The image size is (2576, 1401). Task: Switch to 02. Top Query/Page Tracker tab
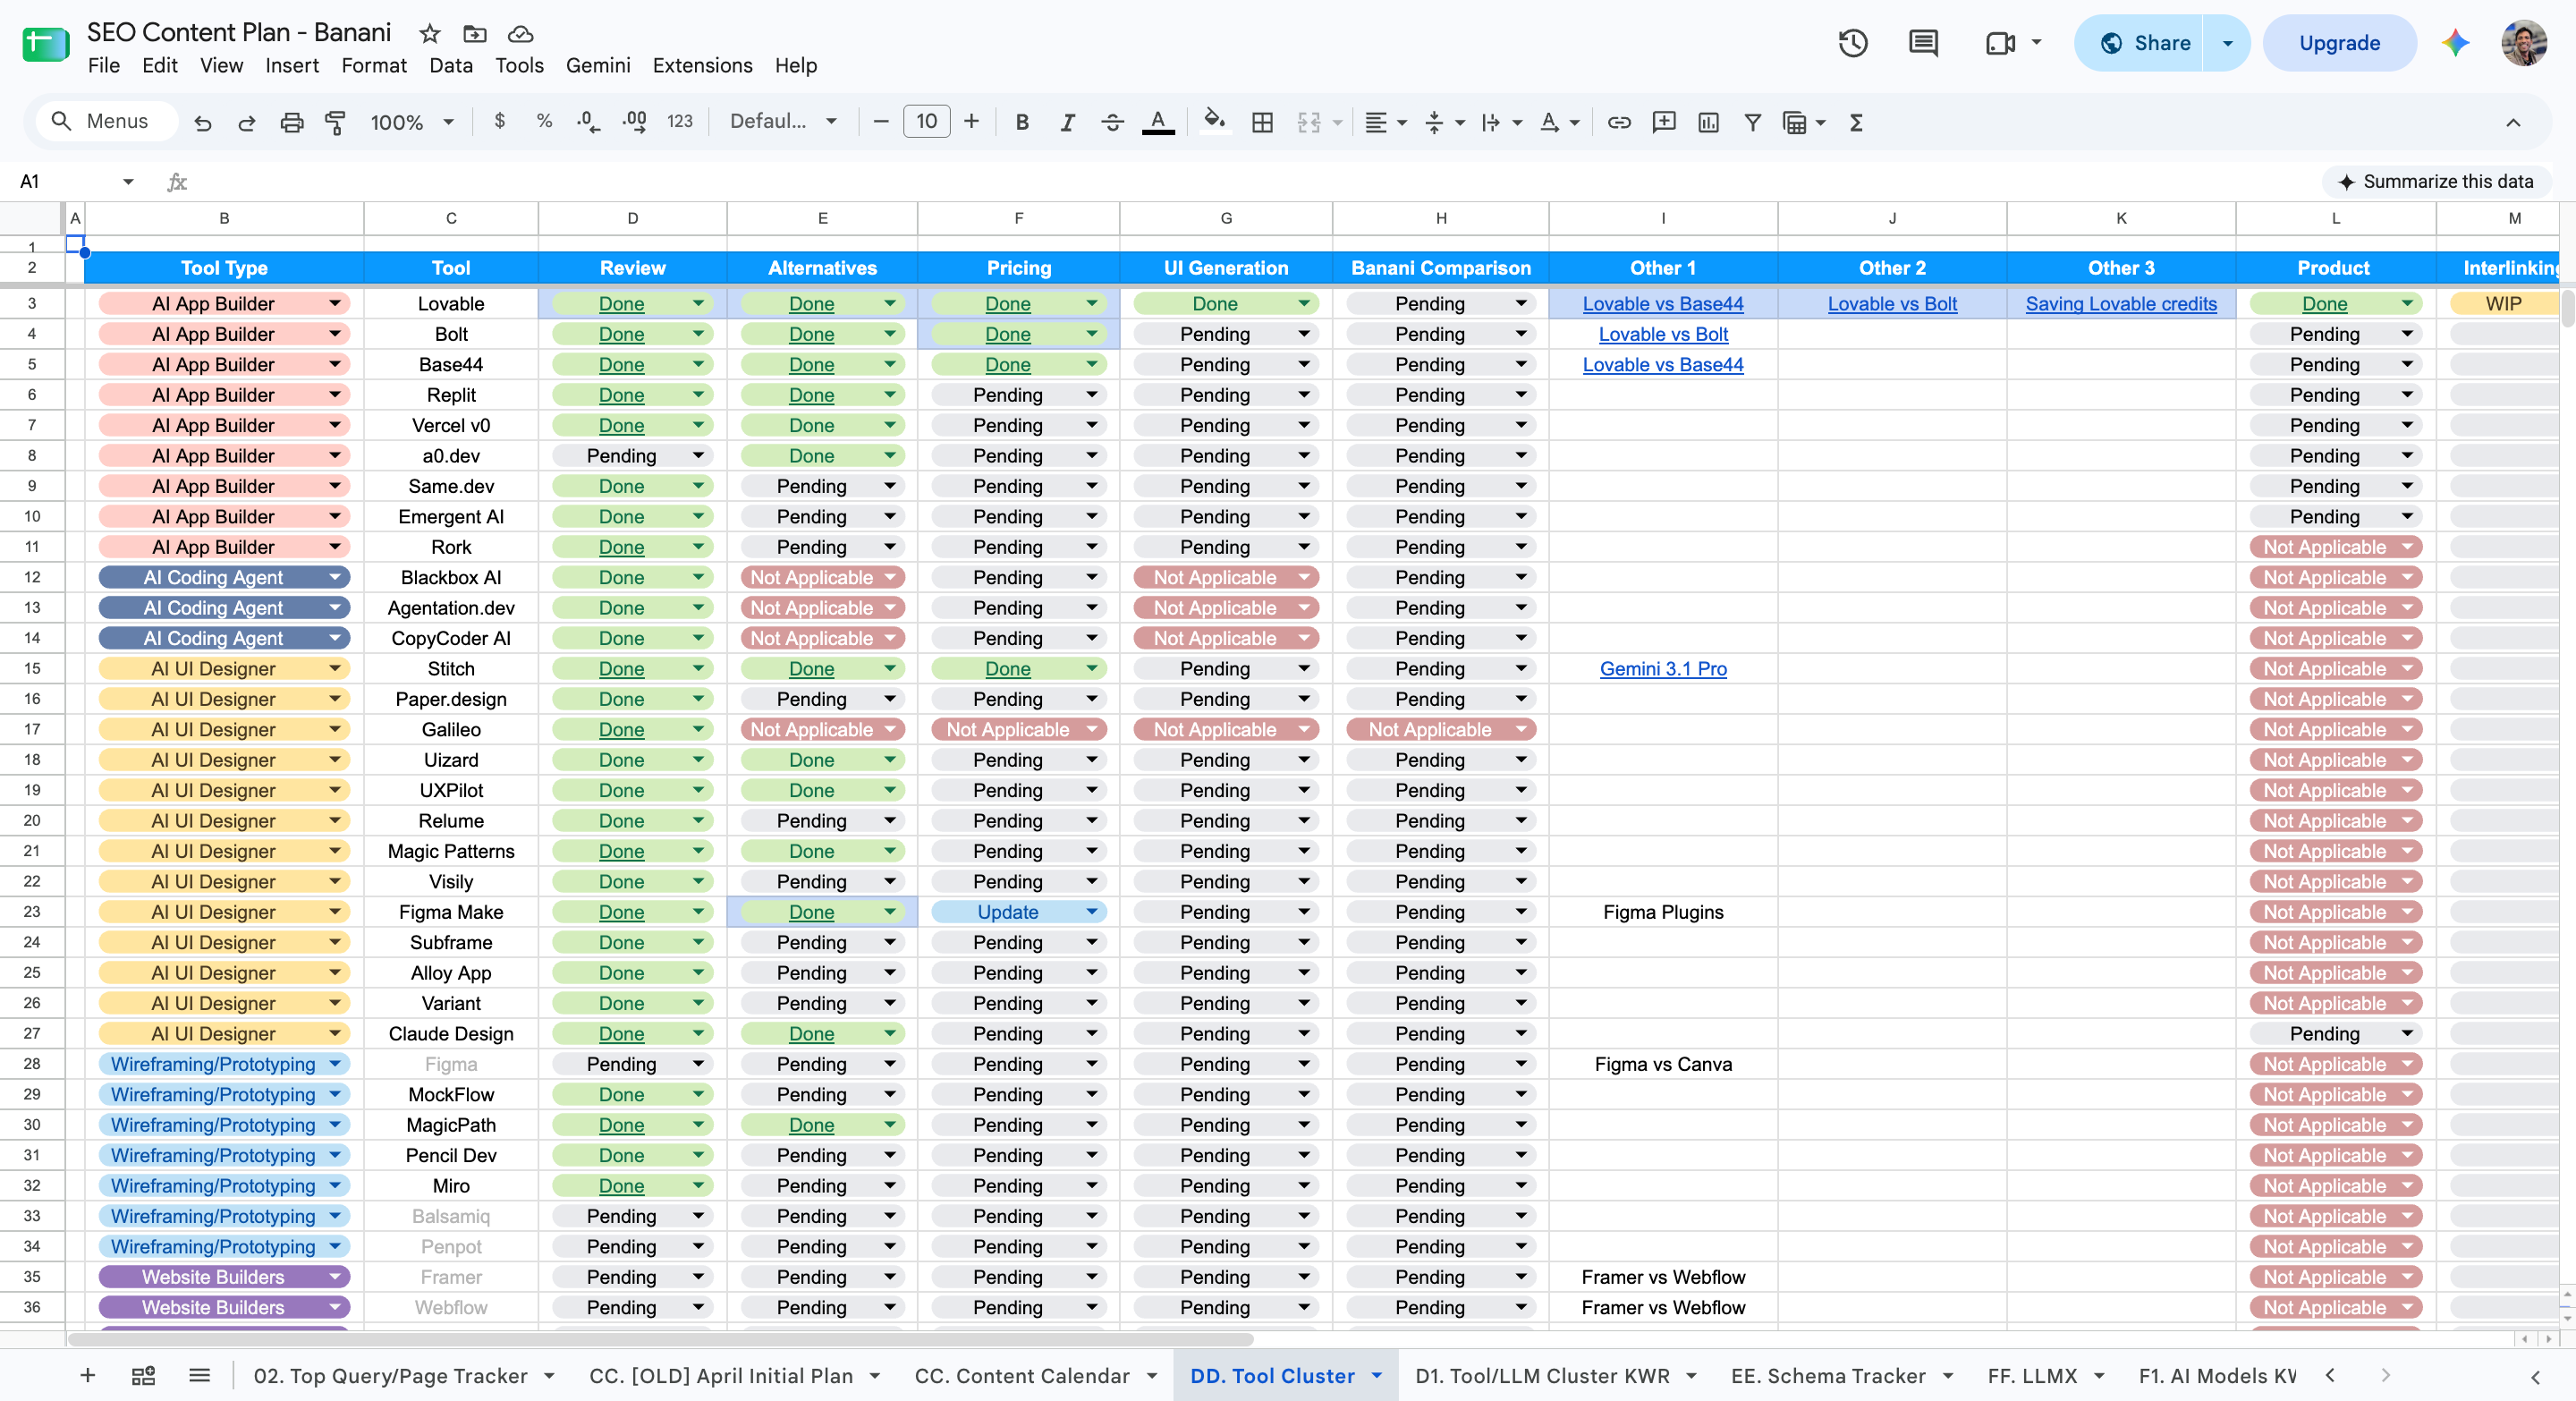point(390,1375)
